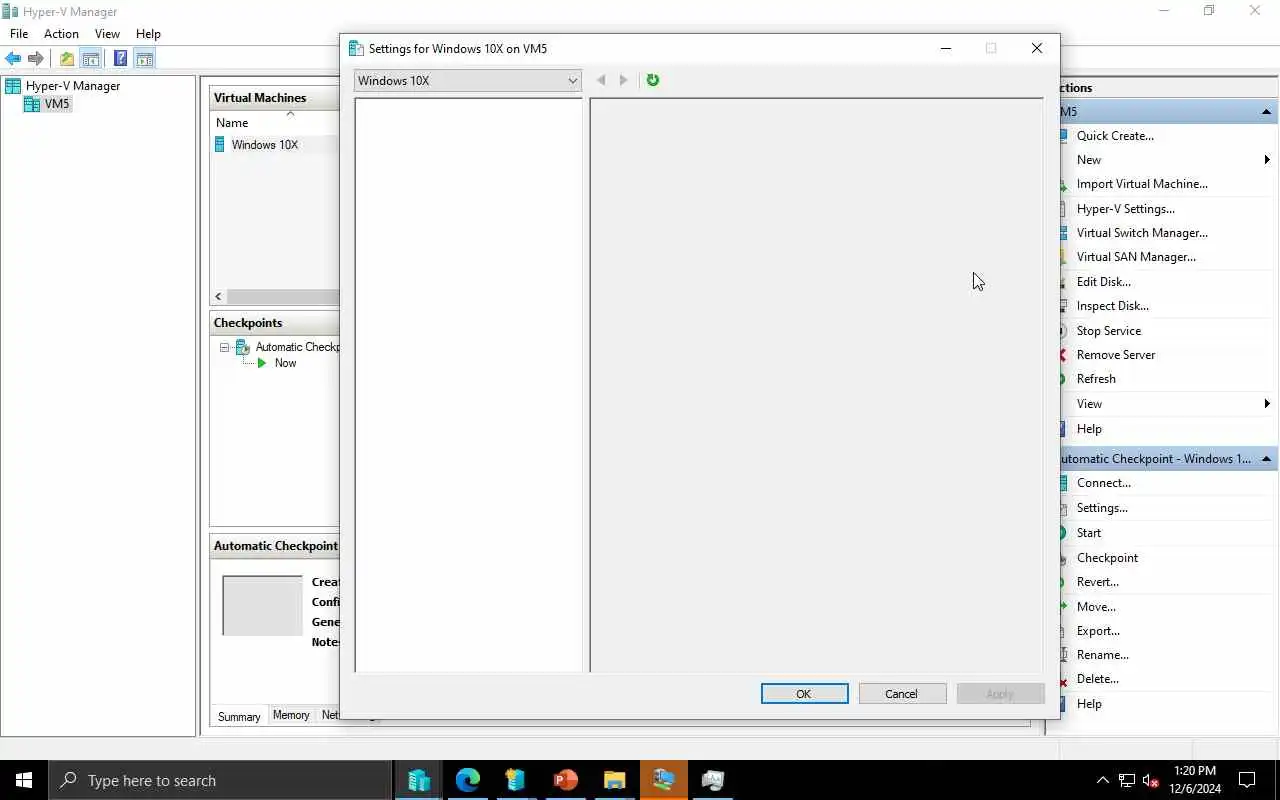The height and width of the screenshot is (800, 1280).
Task: Click the muted volume icon in system tray
Action: click(1151, 780)
